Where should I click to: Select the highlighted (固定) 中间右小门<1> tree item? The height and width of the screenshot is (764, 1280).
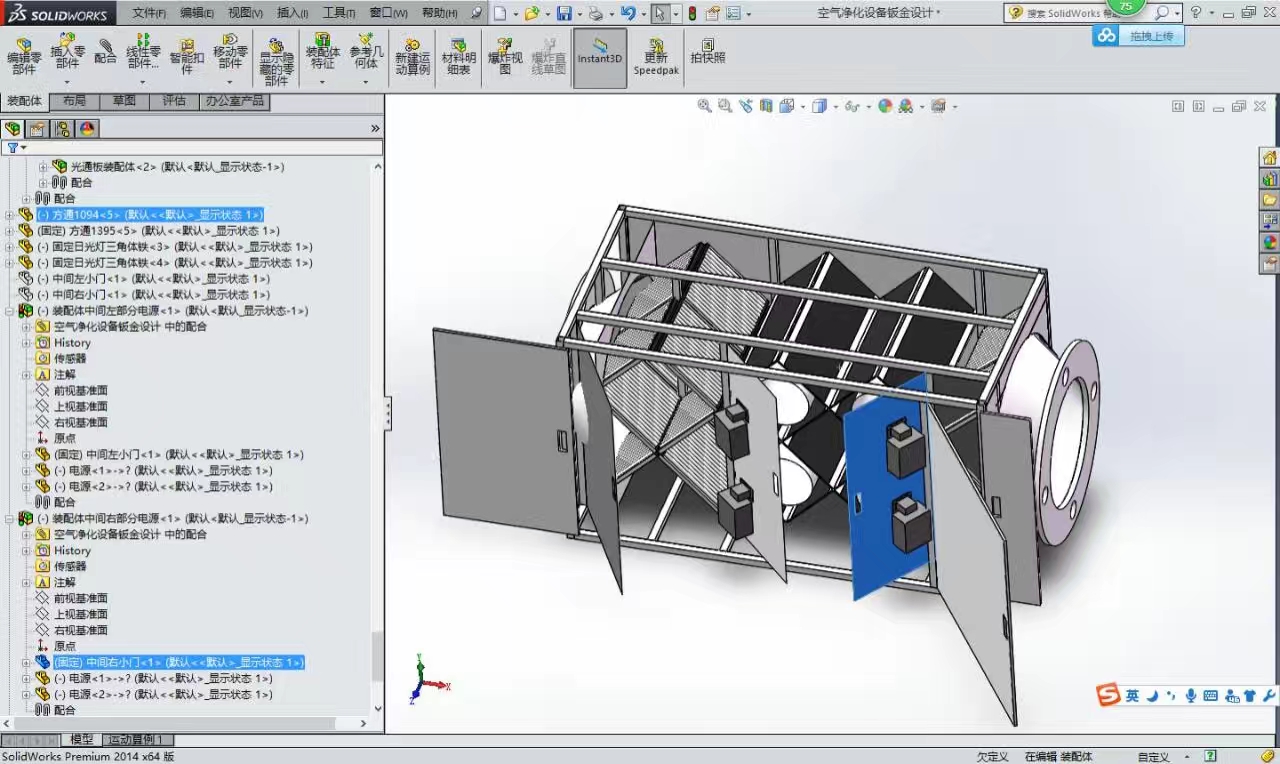click(x=178, y=663)
